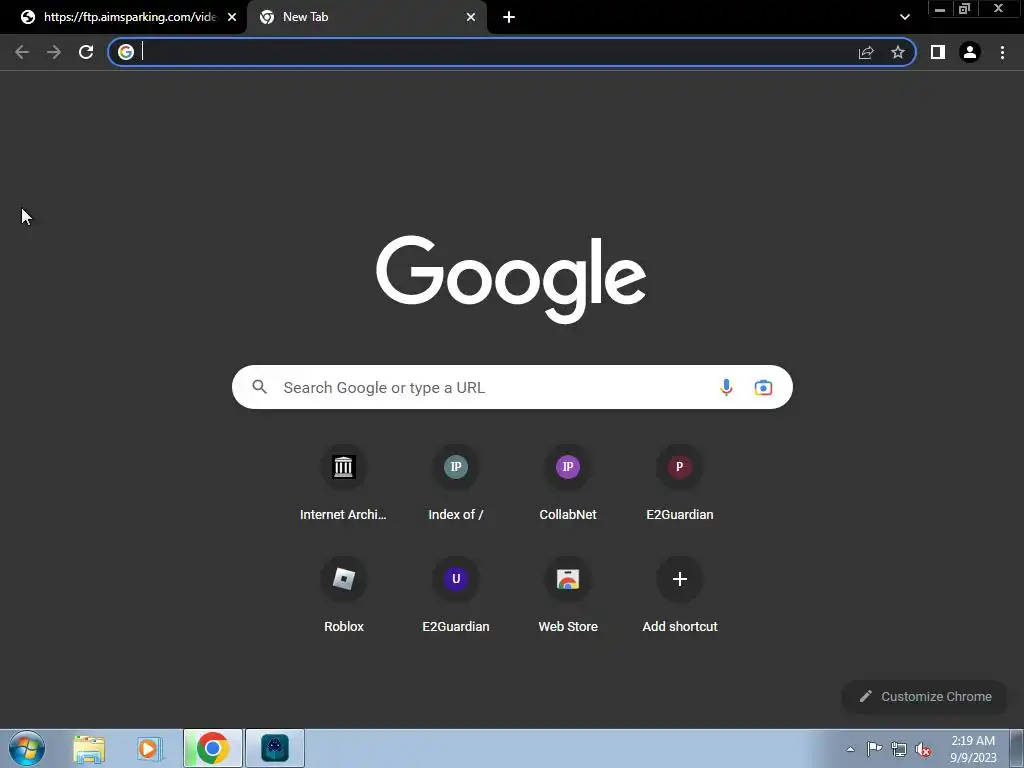This screenshot has width=1024, height=768.
Task: Open the Chrome profile avatar menu
Action: tap(970, 52)
